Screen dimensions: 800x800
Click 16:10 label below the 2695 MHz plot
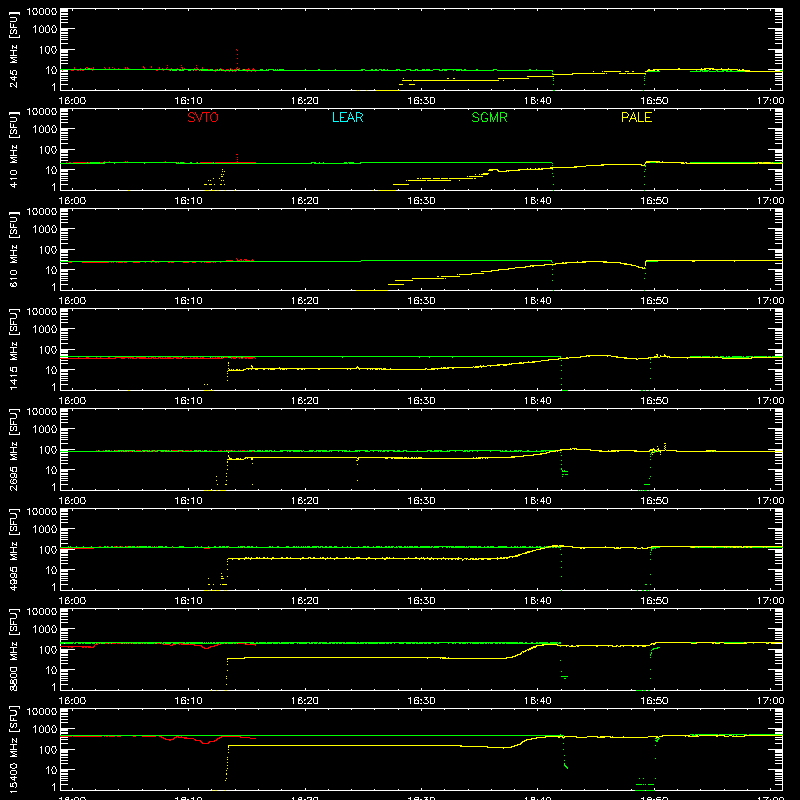pos(189,501)
